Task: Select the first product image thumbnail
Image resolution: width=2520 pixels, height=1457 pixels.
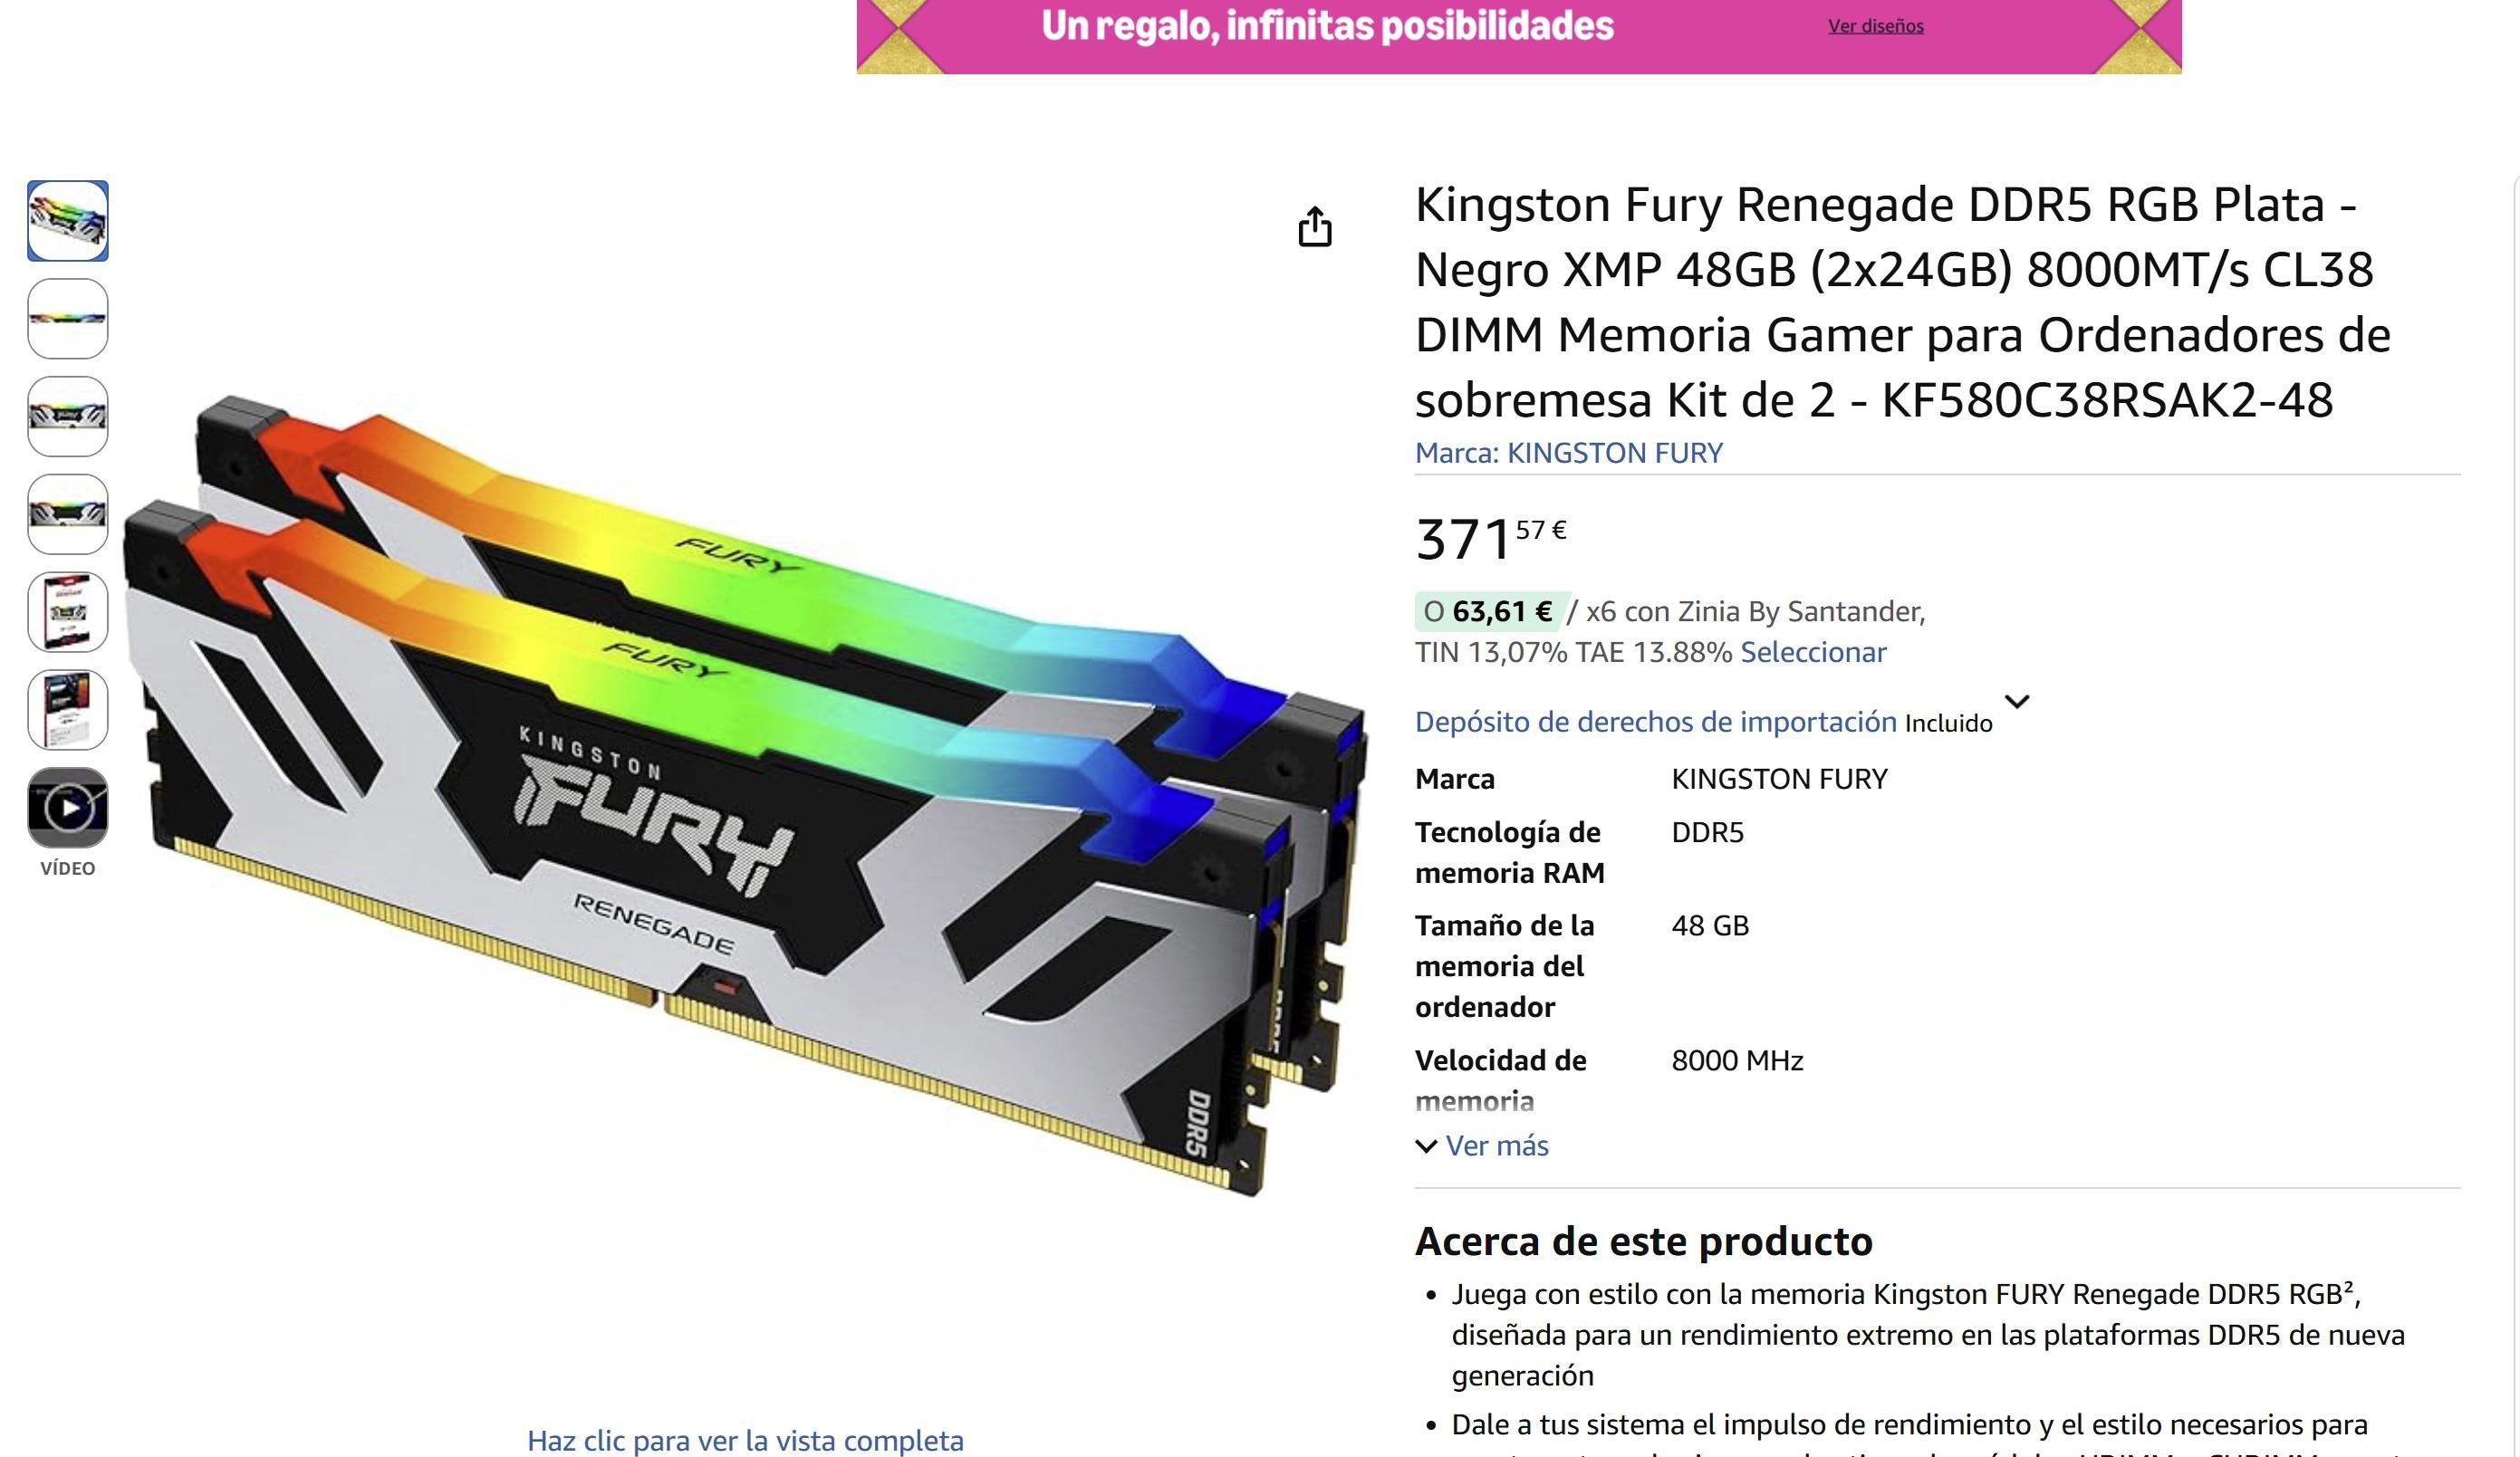Action: tap(68, 221)
